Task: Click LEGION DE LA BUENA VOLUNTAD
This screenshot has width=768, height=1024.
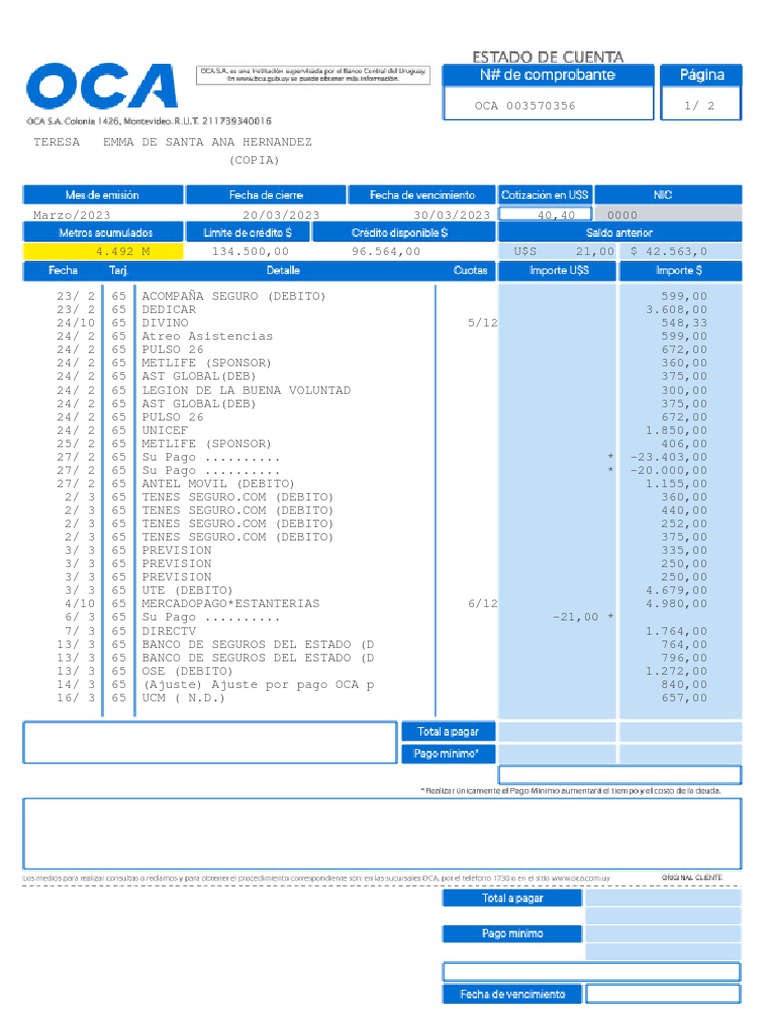Action: (246, 390)
